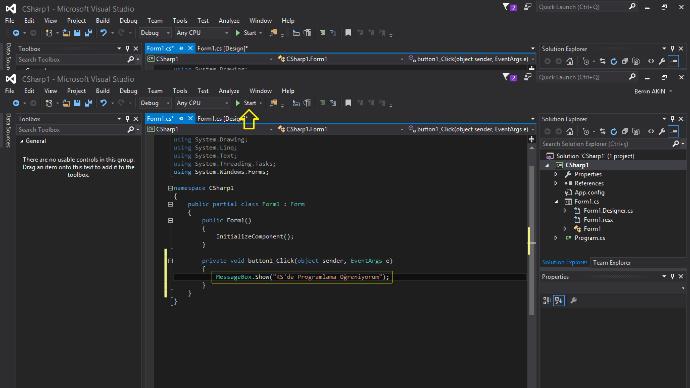Select Form1.resx in lower Solution Explorer
This screenshot has width=690, height=388.
[x=598, y=220]
